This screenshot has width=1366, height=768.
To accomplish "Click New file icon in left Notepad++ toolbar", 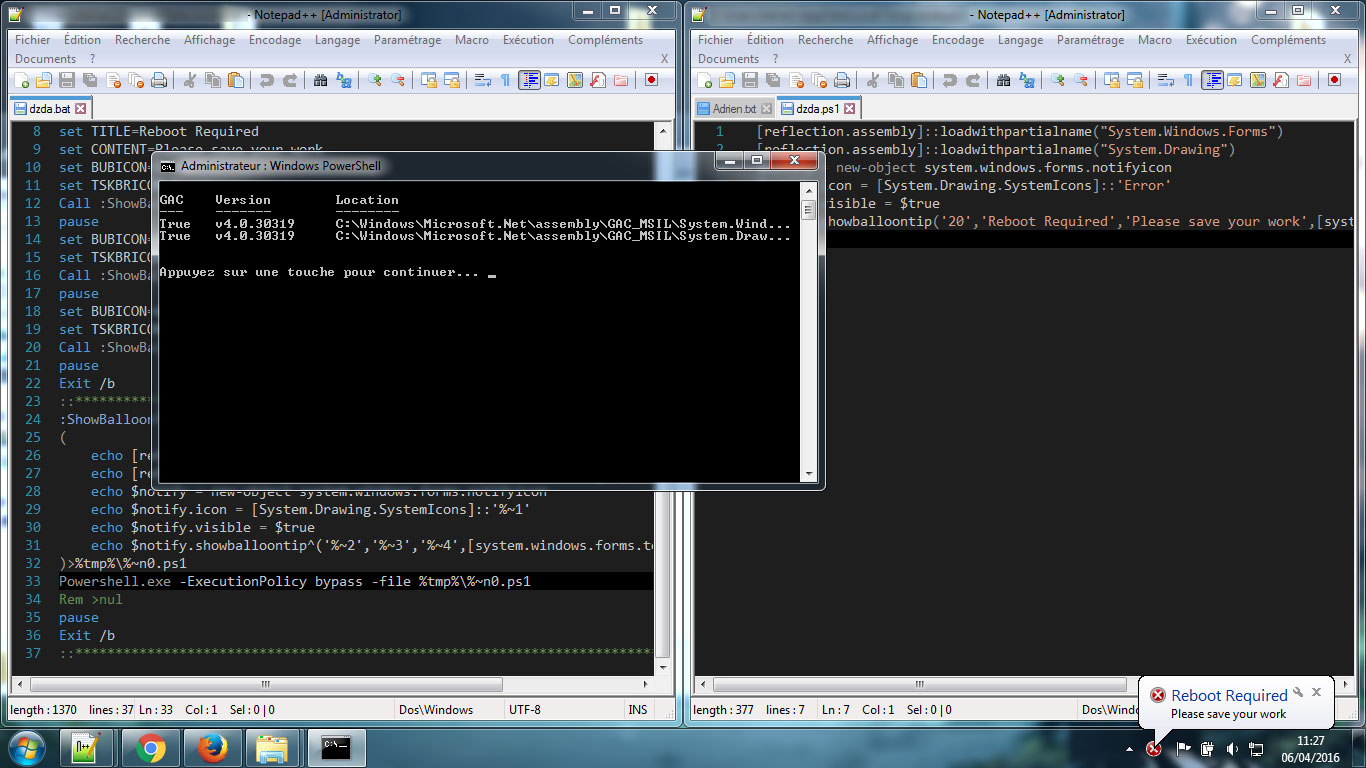I will tap(21, 80).
